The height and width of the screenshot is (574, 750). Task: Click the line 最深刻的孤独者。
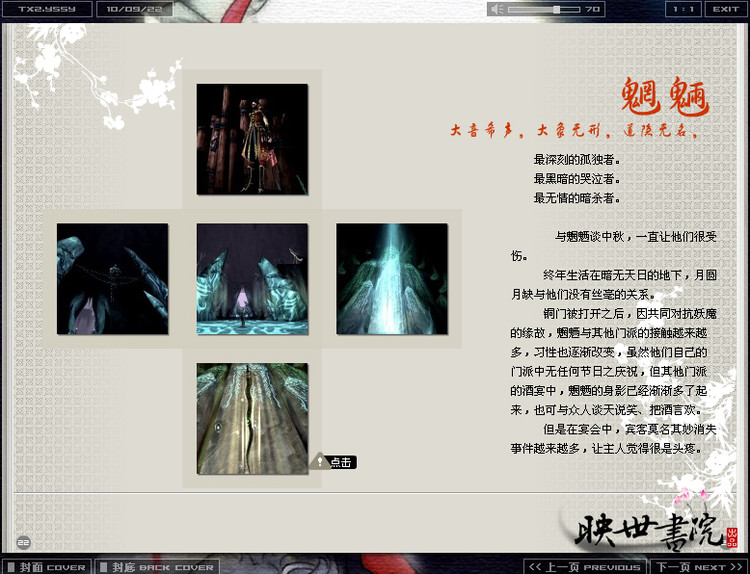point(577,159)
